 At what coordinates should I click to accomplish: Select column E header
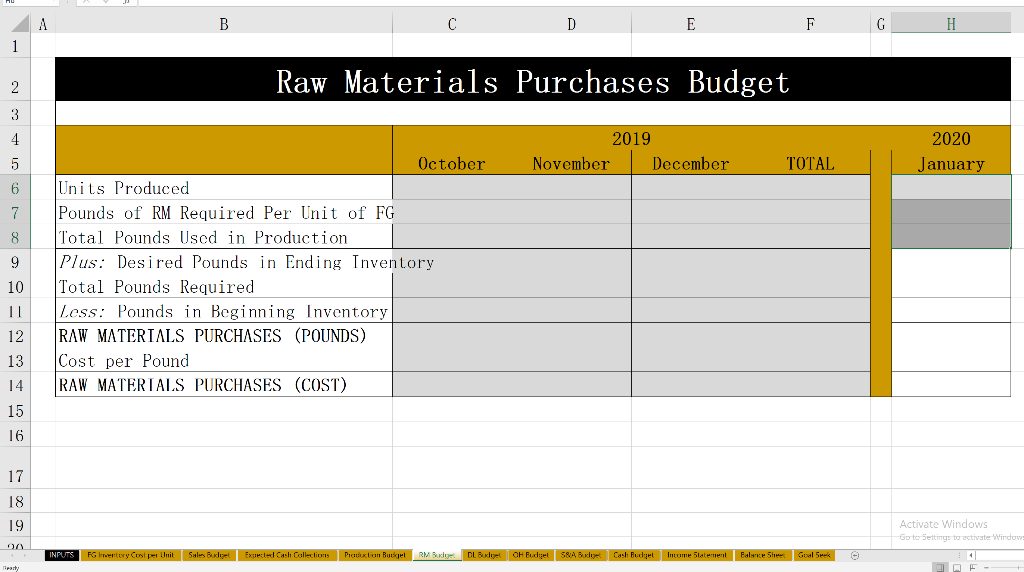pos(691,24)
